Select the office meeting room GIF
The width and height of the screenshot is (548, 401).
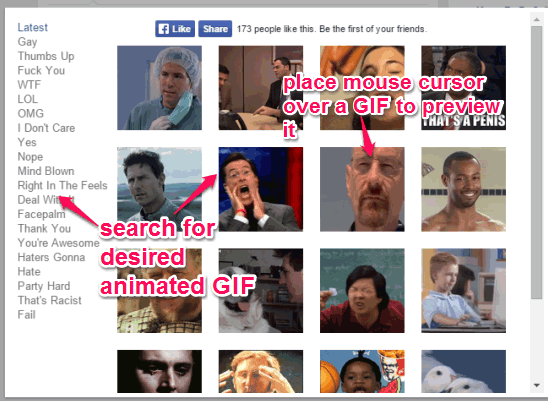tap(261, 88)
